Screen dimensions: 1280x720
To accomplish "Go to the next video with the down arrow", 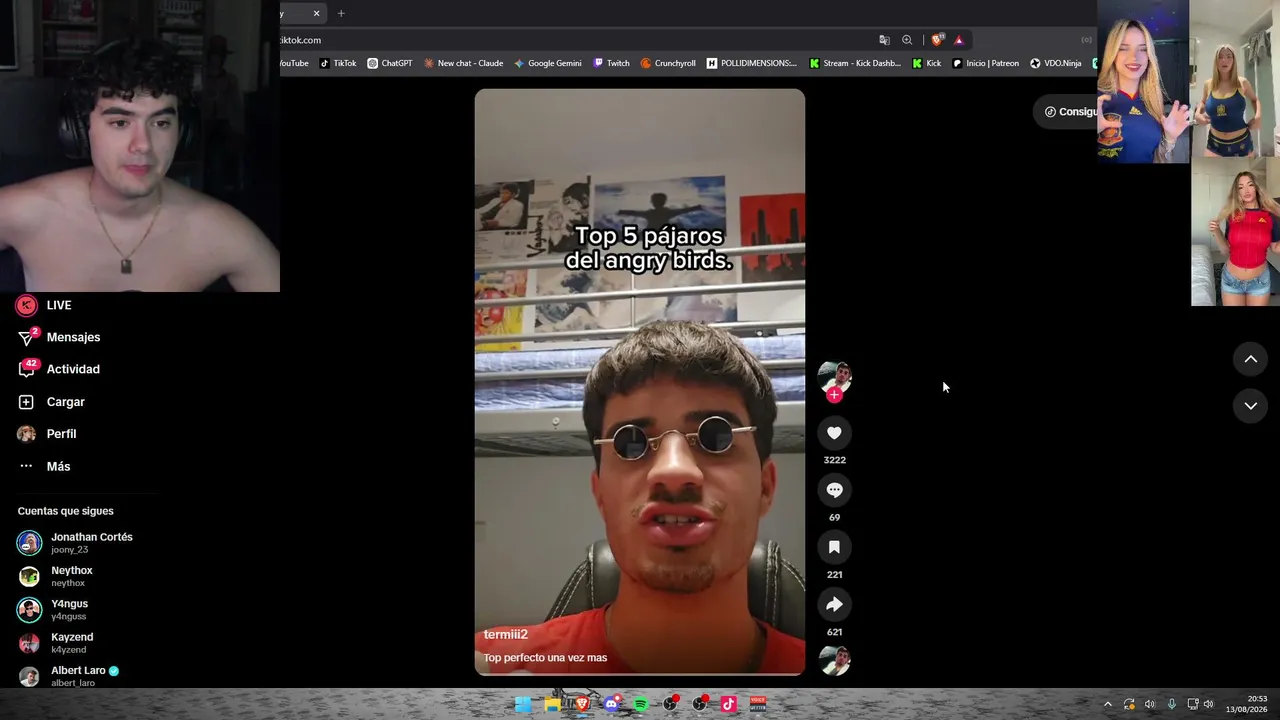I will 1250,405.
